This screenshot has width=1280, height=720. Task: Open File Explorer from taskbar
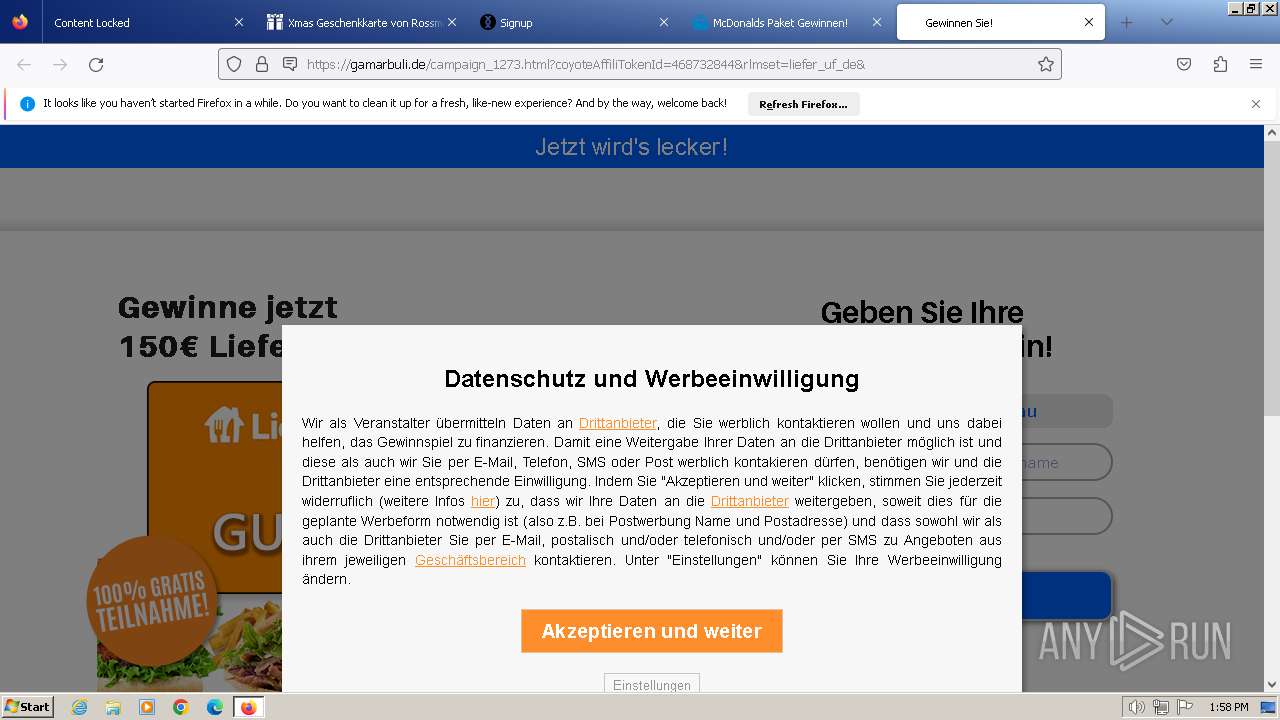[x=113, y=707]
